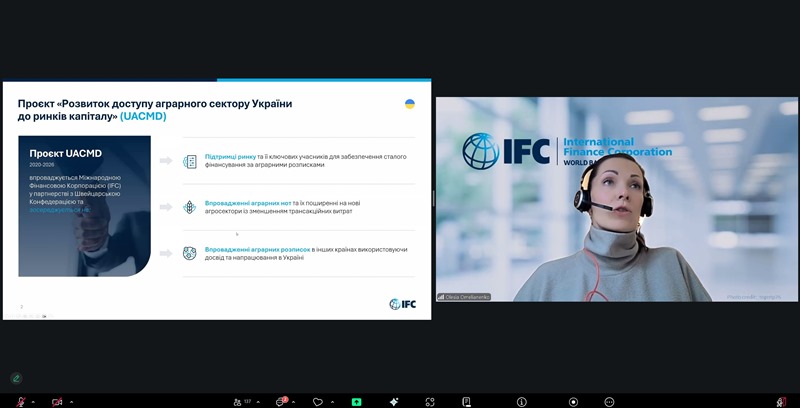Viewport: 800px width, 408px height.
Task: Click the record button in toolbar
Action: tap(573, 402)
